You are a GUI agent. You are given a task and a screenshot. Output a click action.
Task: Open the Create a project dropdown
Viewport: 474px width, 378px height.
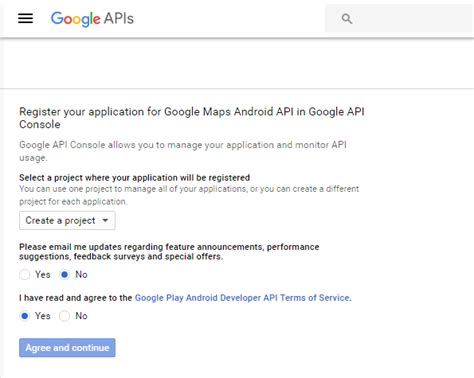coord(67,220)
